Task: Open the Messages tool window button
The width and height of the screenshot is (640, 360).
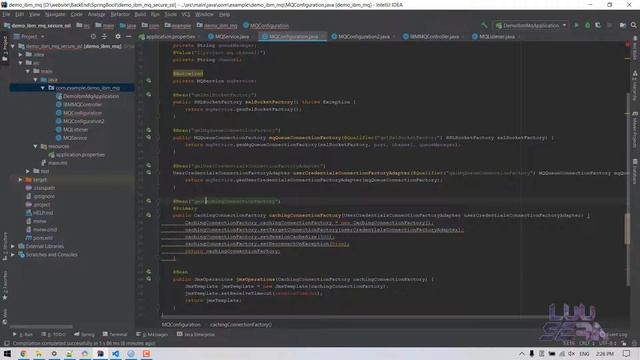Action: tap(152, 334)
